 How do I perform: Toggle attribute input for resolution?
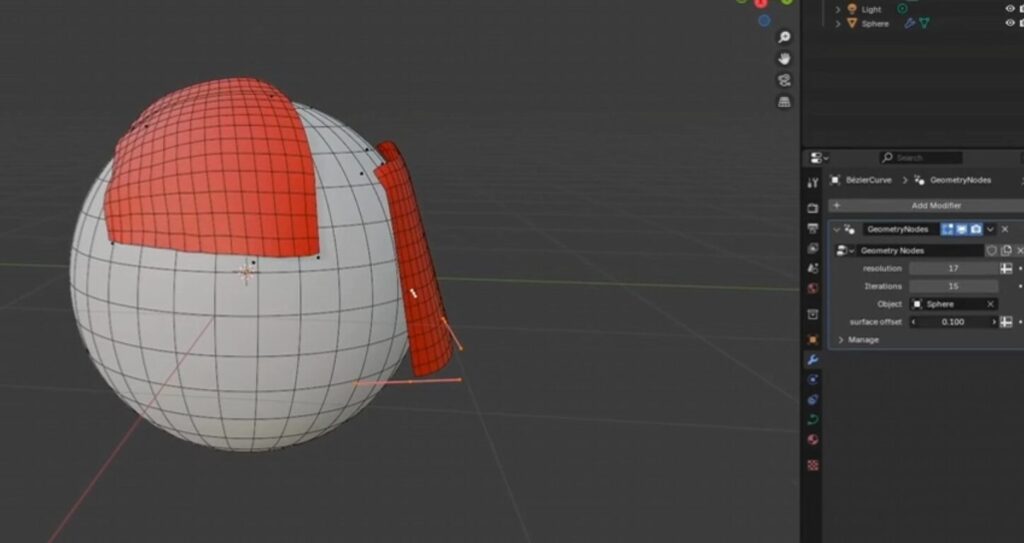[1006, 269]
